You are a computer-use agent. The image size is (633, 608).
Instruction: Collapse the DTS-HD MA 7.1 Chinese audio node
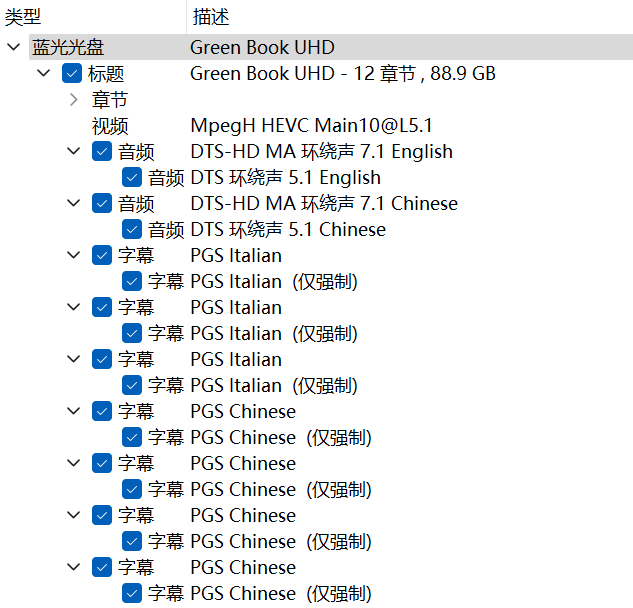(x=73, y=203)
